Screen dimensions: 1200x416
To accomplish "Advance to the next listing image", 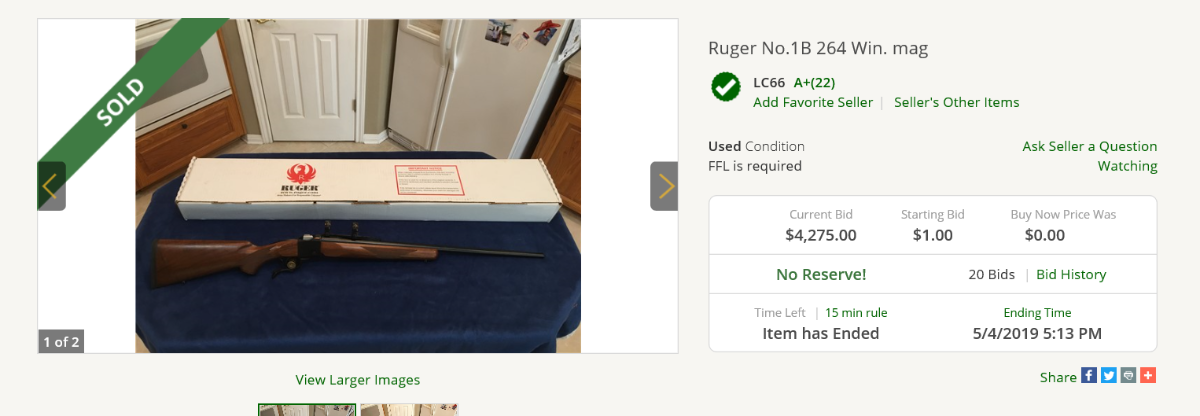I will 664,186.
